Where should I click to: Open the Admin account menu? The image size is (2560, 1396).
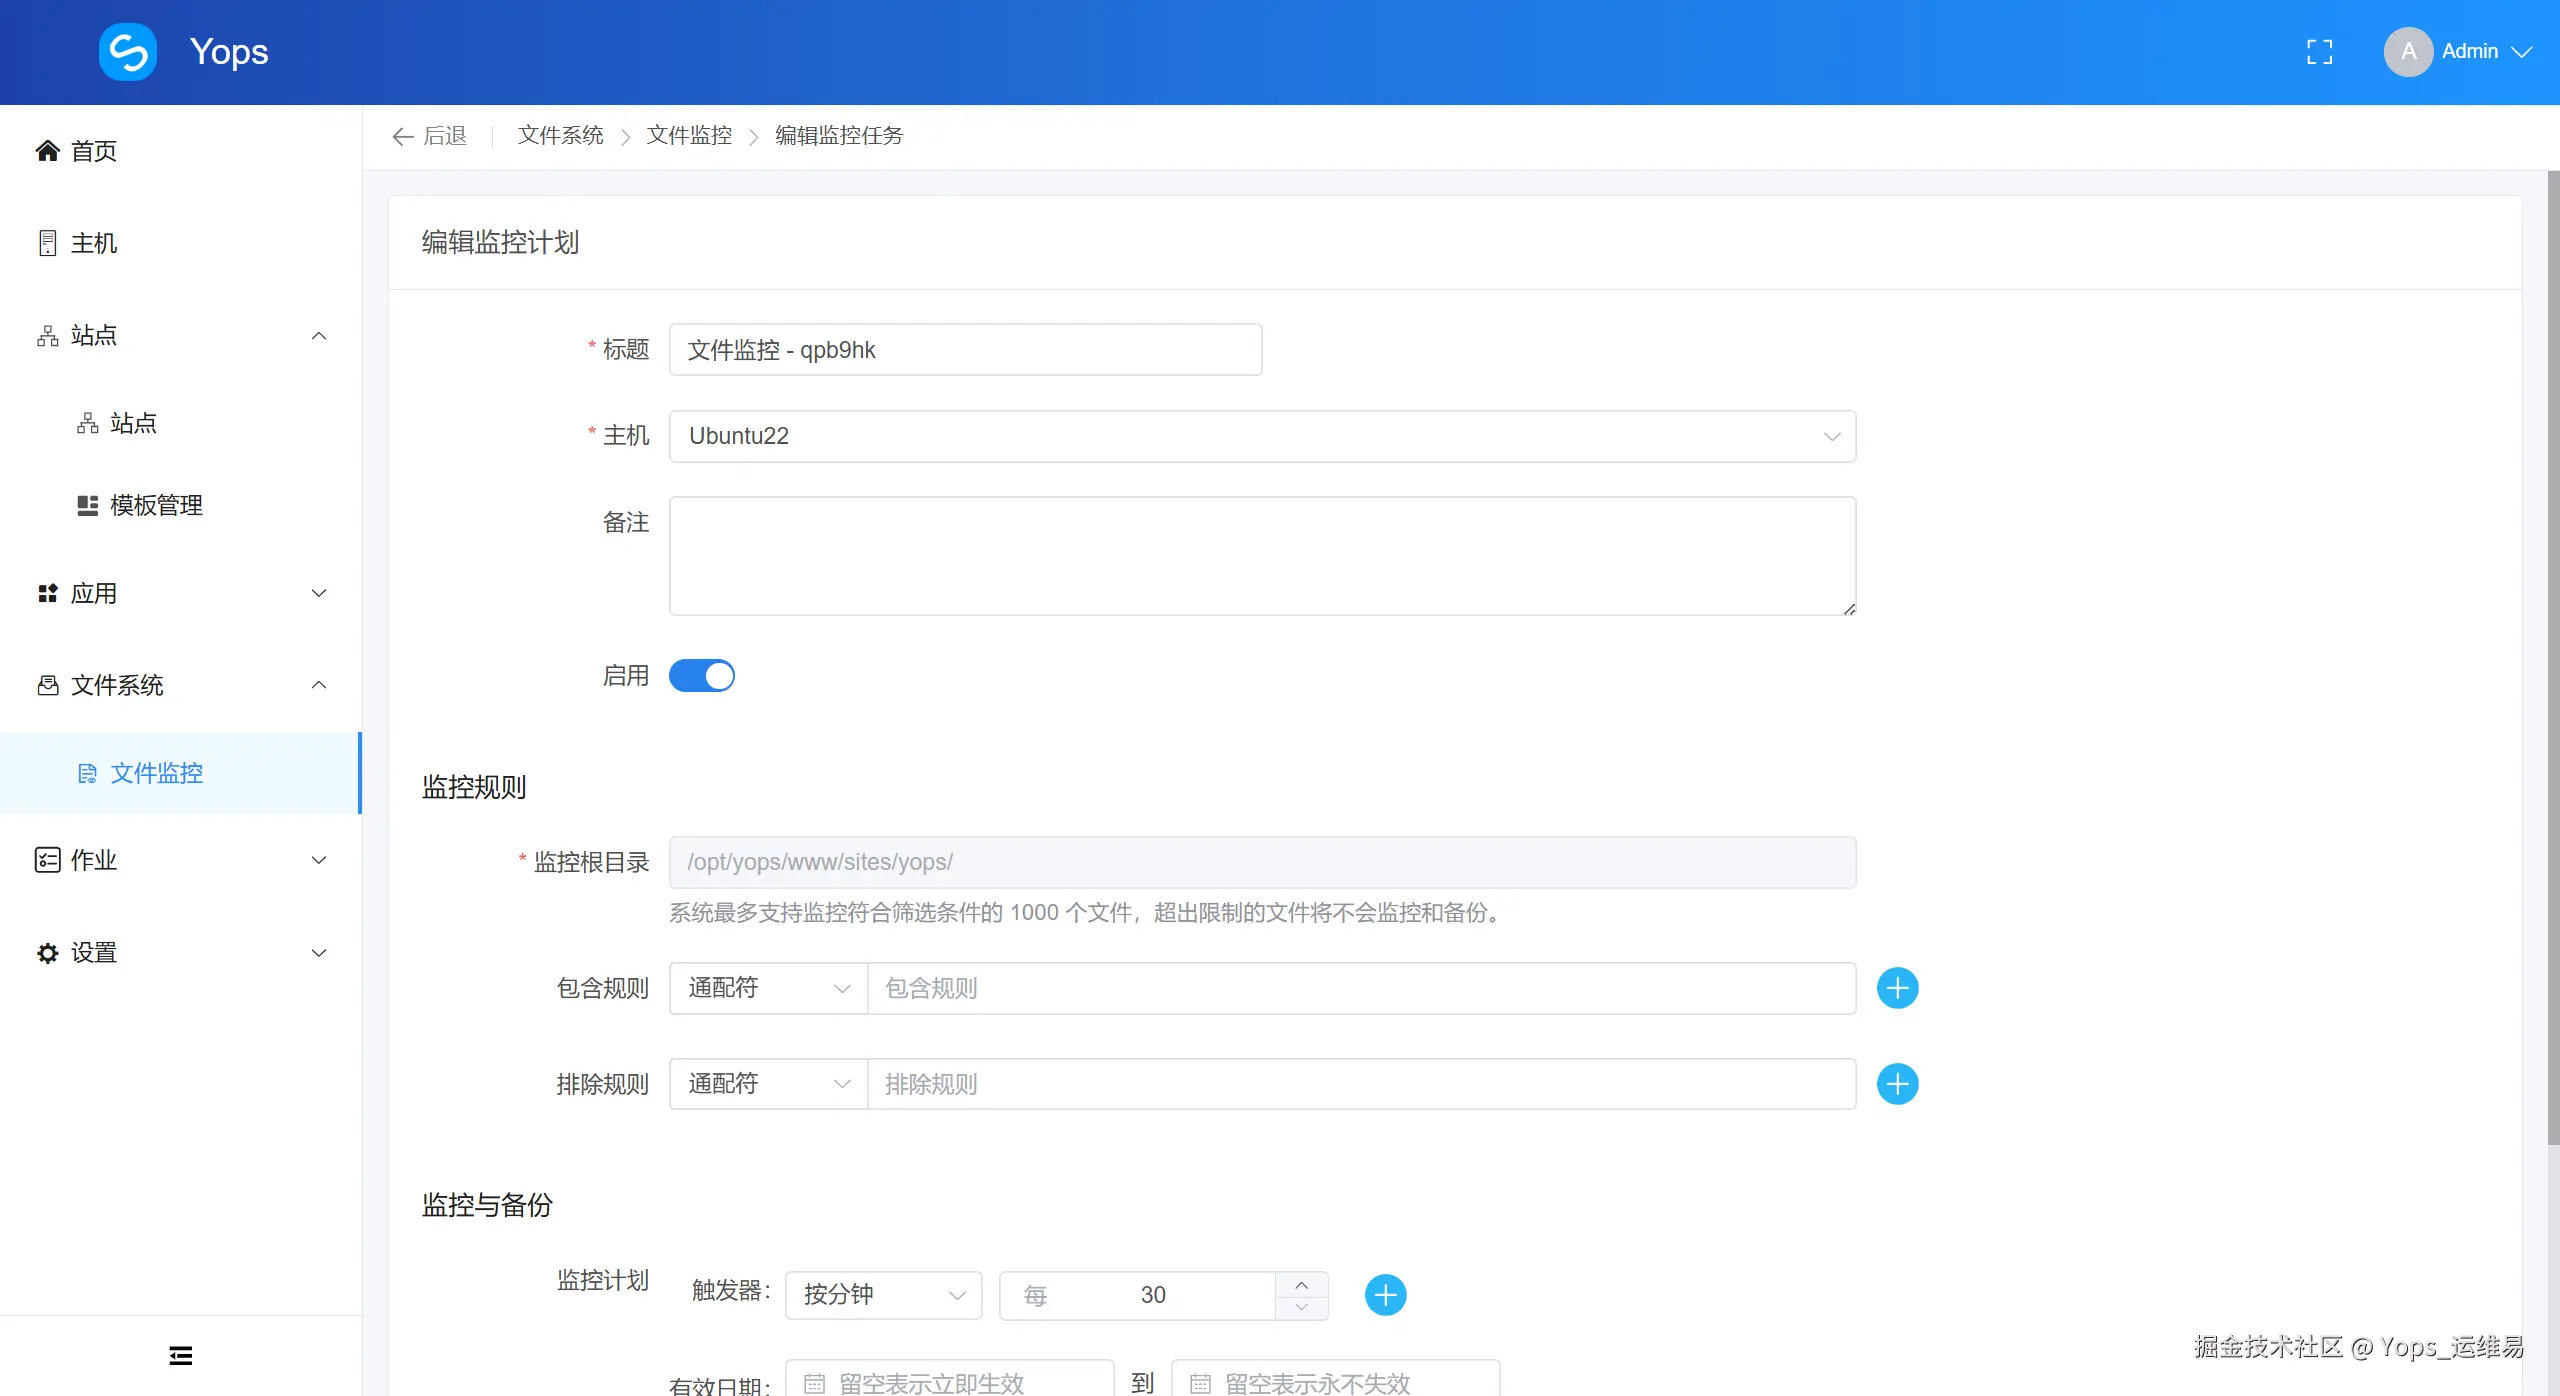point(2470,50)
